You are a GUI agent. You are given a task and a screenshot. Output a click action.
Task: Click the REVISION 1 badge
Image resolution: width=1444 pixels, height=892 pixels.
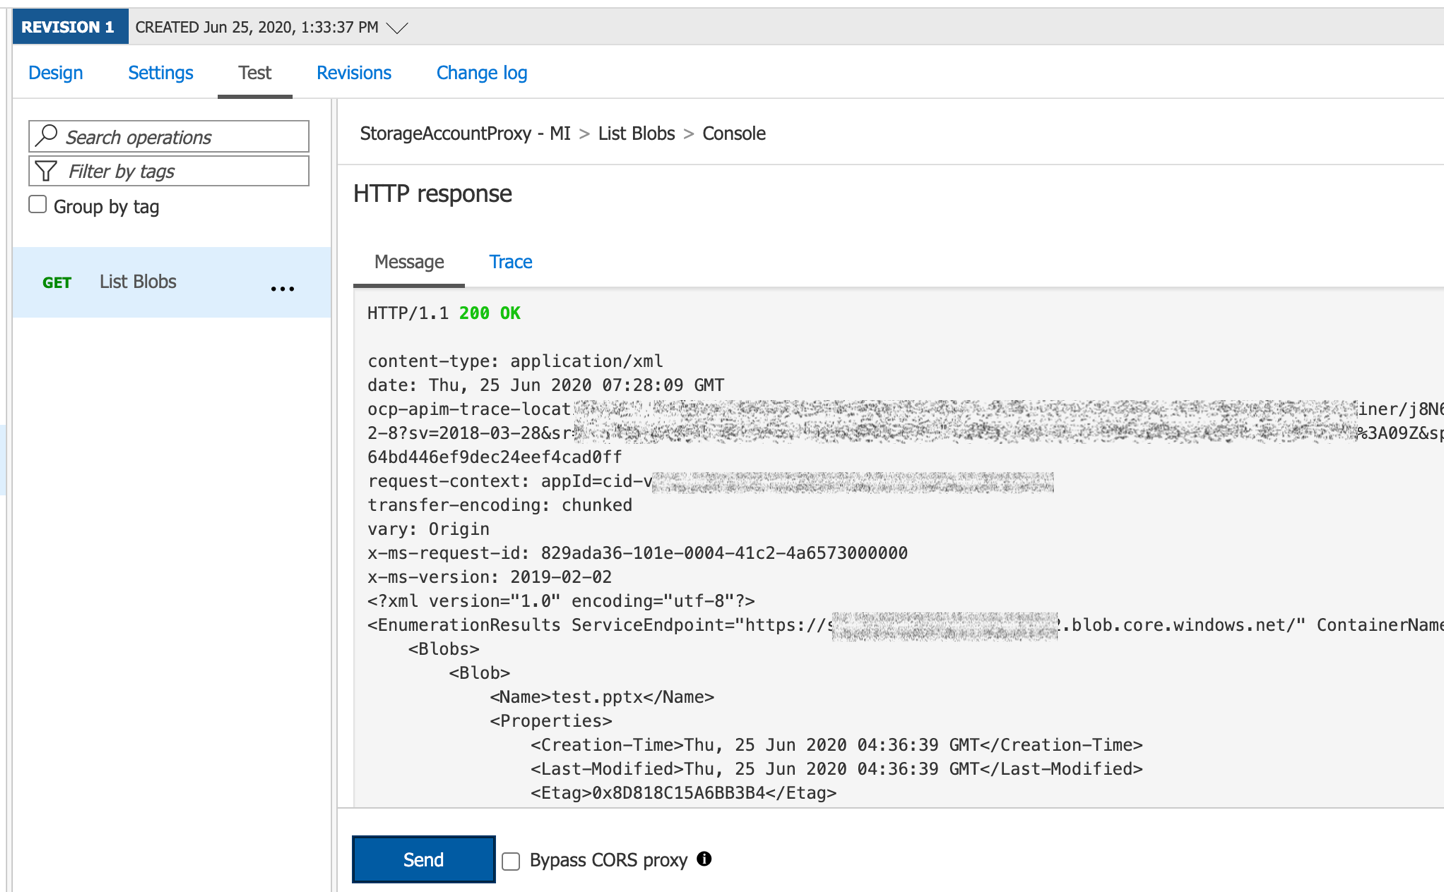69,27
